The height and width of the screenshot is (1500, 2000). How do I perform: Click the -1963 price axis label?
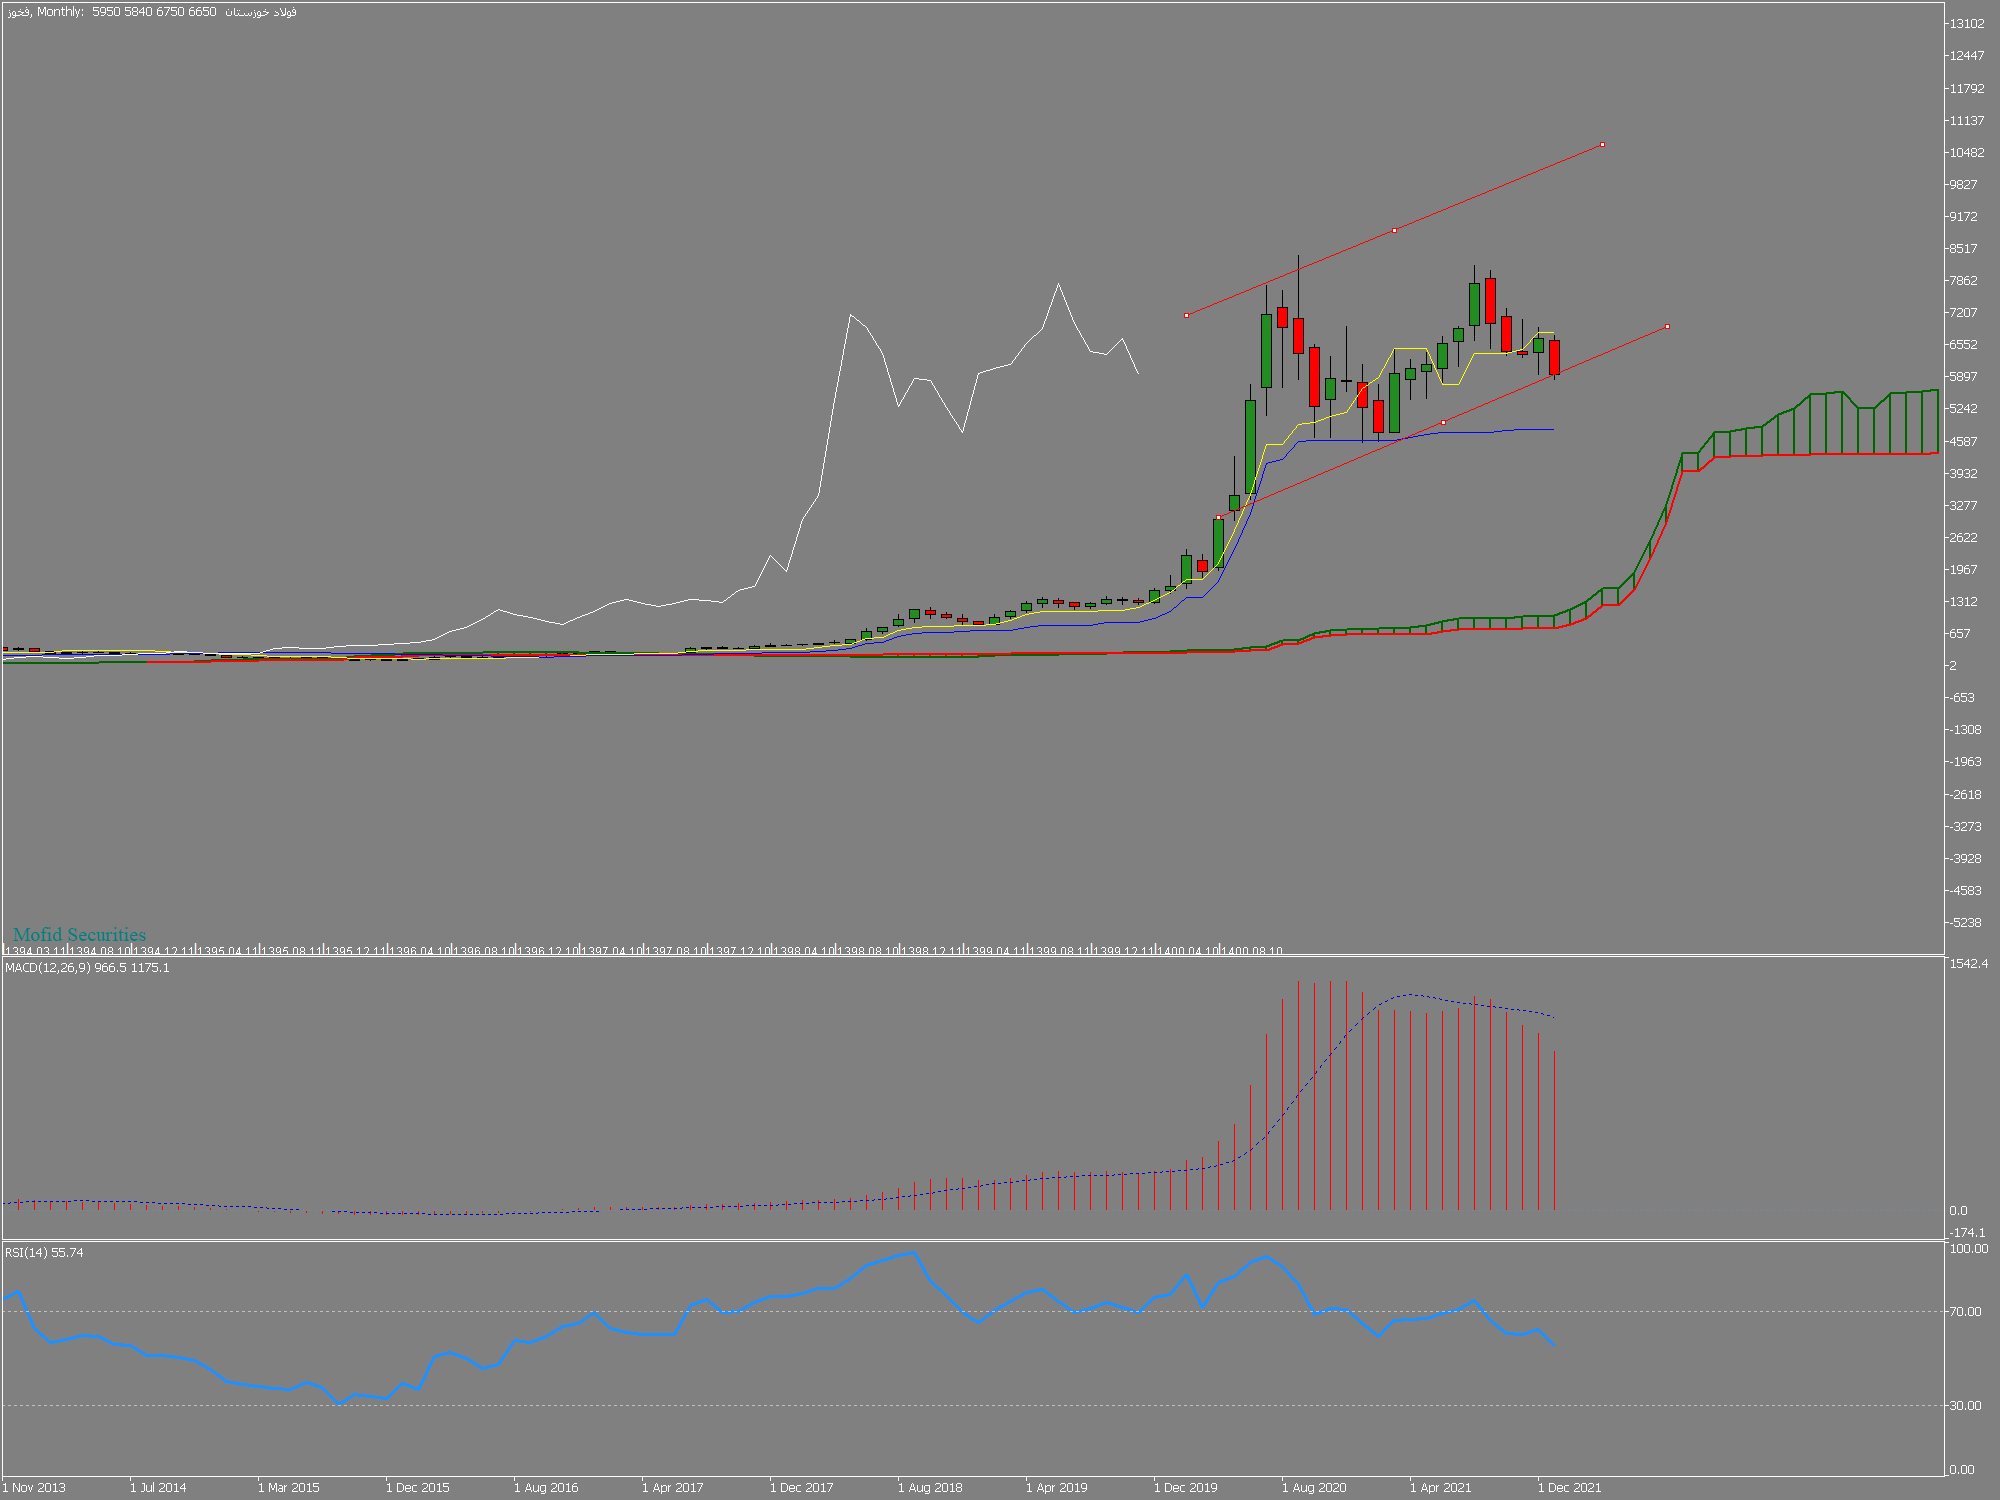click(1965, 762)
